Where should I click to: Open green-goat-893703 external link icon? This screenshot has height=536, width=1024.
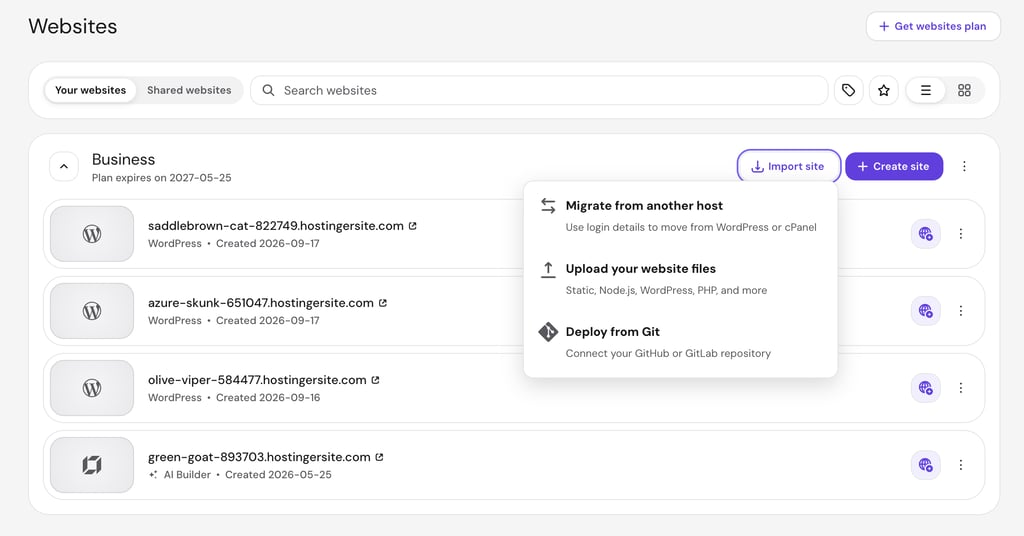coord(379,457)
